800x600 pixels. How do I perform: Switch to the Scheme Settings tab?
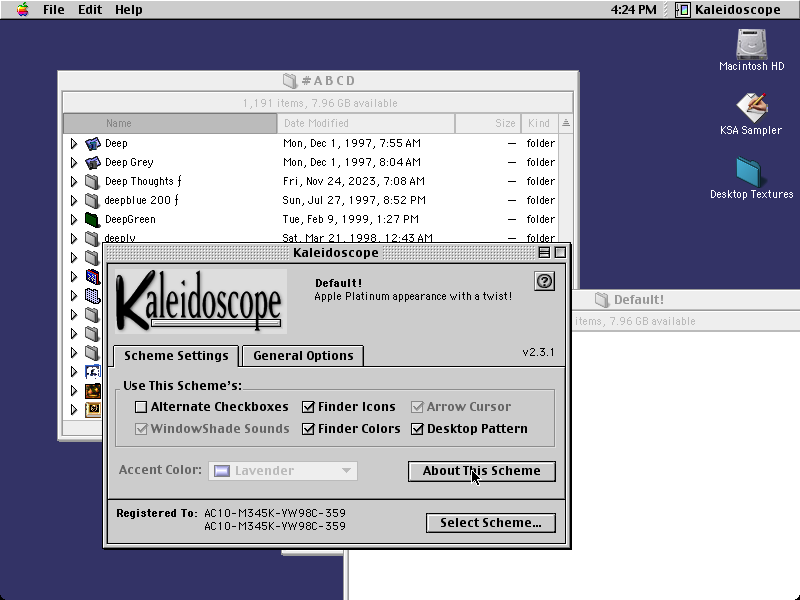click(176, 356)
